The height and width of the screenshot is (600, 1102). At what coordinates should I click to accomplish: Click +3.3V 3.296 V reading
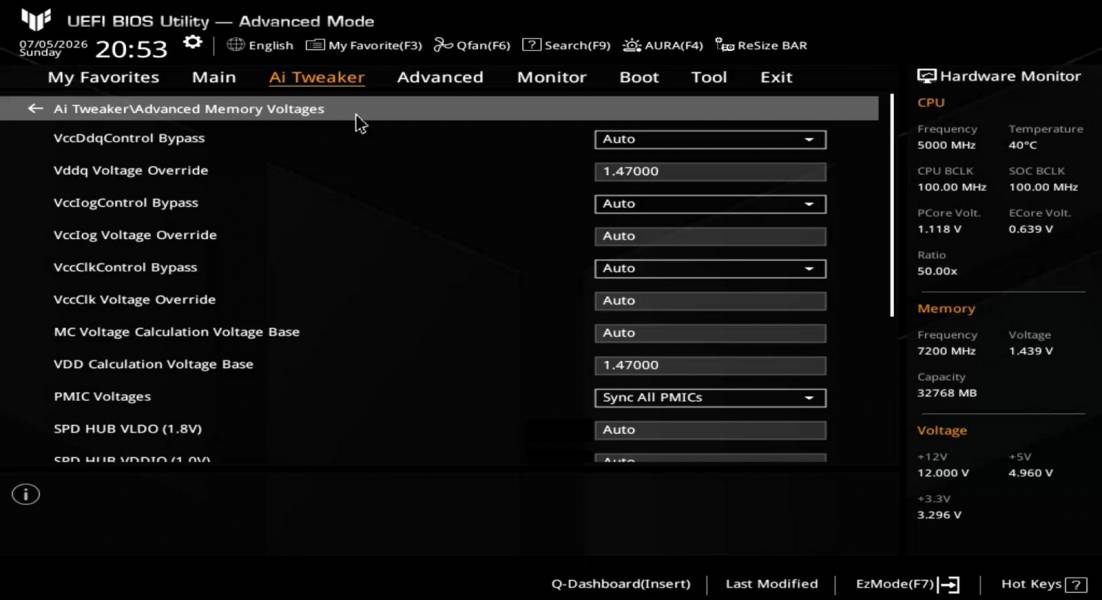coord(939,515)
